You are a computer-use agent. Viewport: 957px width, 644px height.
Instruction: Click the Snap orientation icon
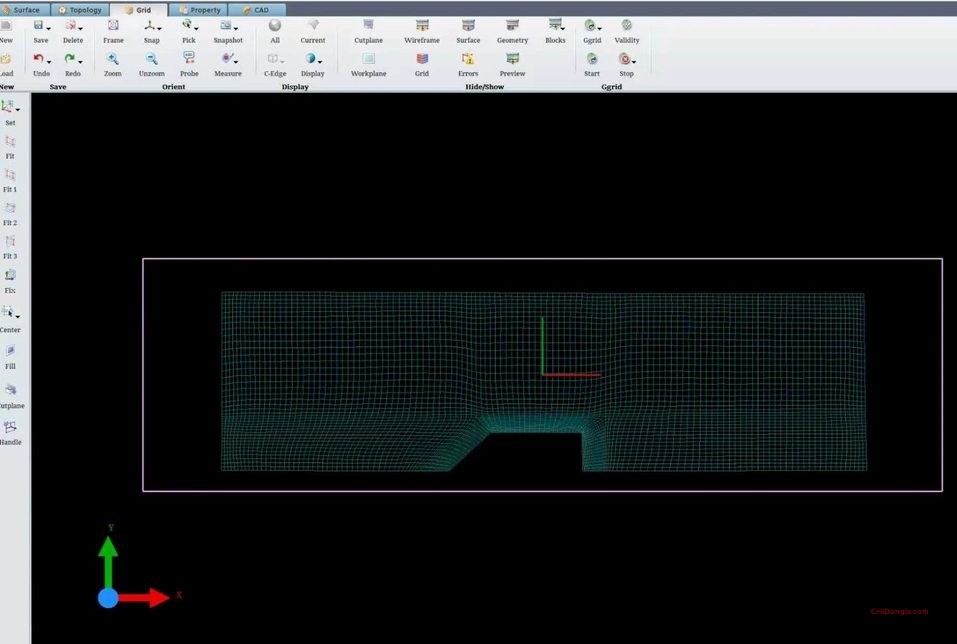[150, 25]
